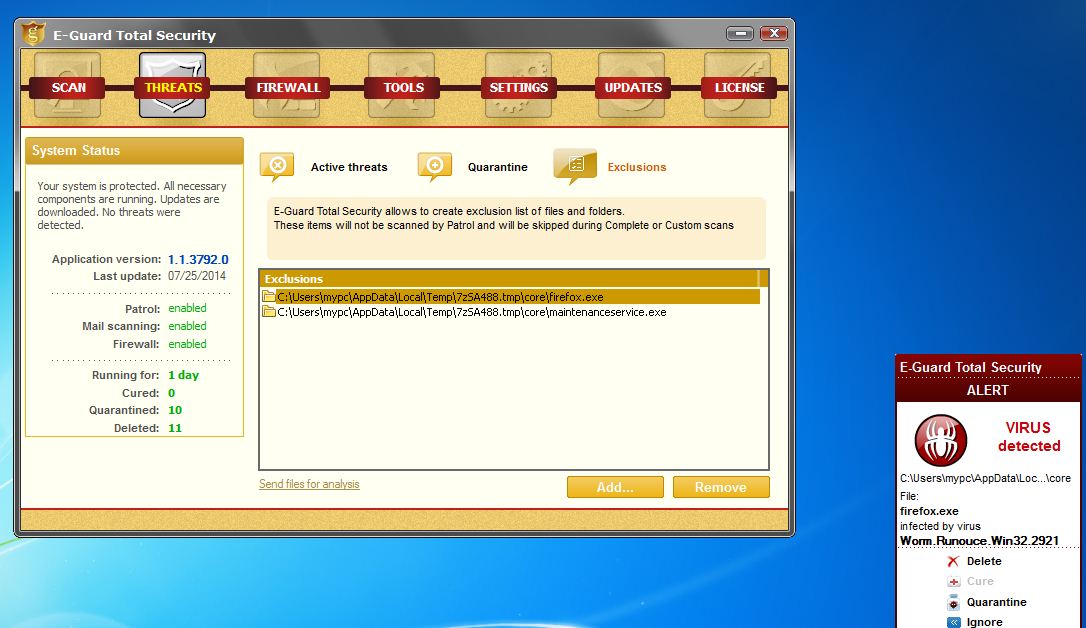Click the Firewall enabled status
Viewport: 1086px width, 628px height.
[x=187, y=344]
